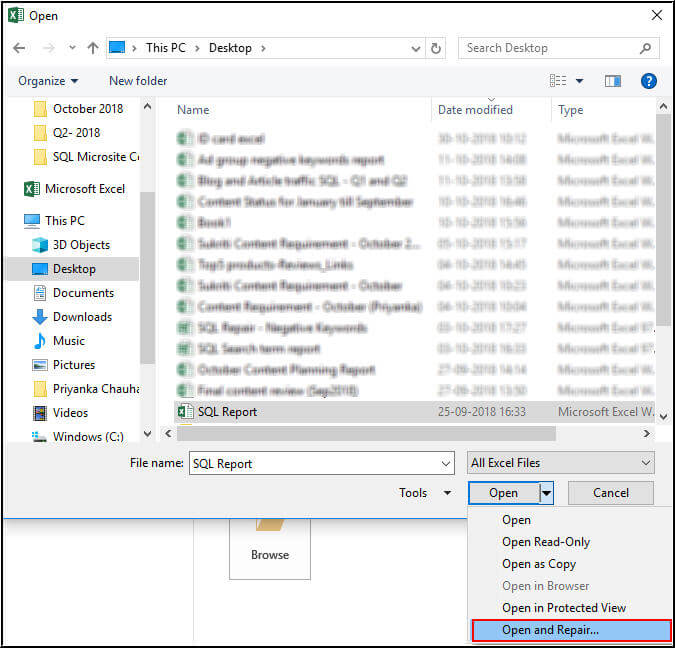This screenshot has height=648, width=675.
Task: Click the Music folder in sidebar
Action: pos(69,341)
